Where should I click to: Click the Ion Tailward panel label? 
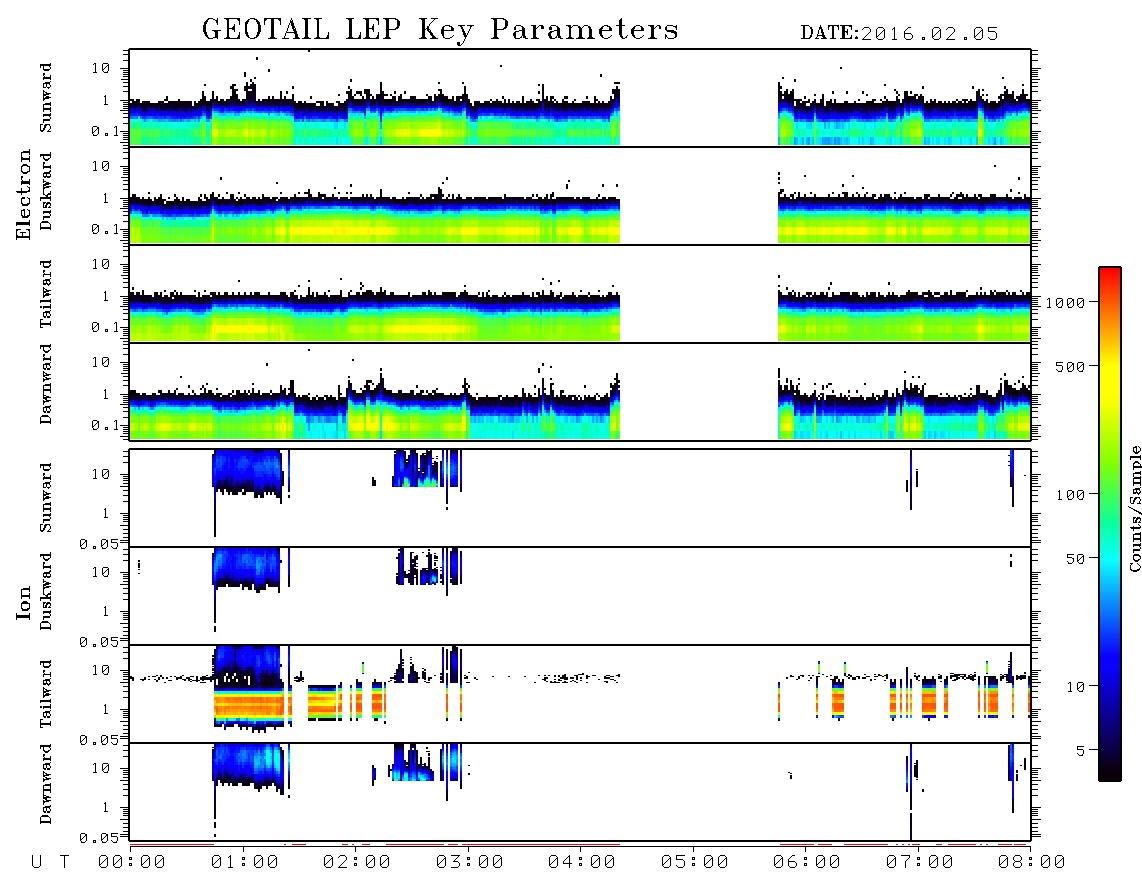pyautogui.click(x=46, y=694)
